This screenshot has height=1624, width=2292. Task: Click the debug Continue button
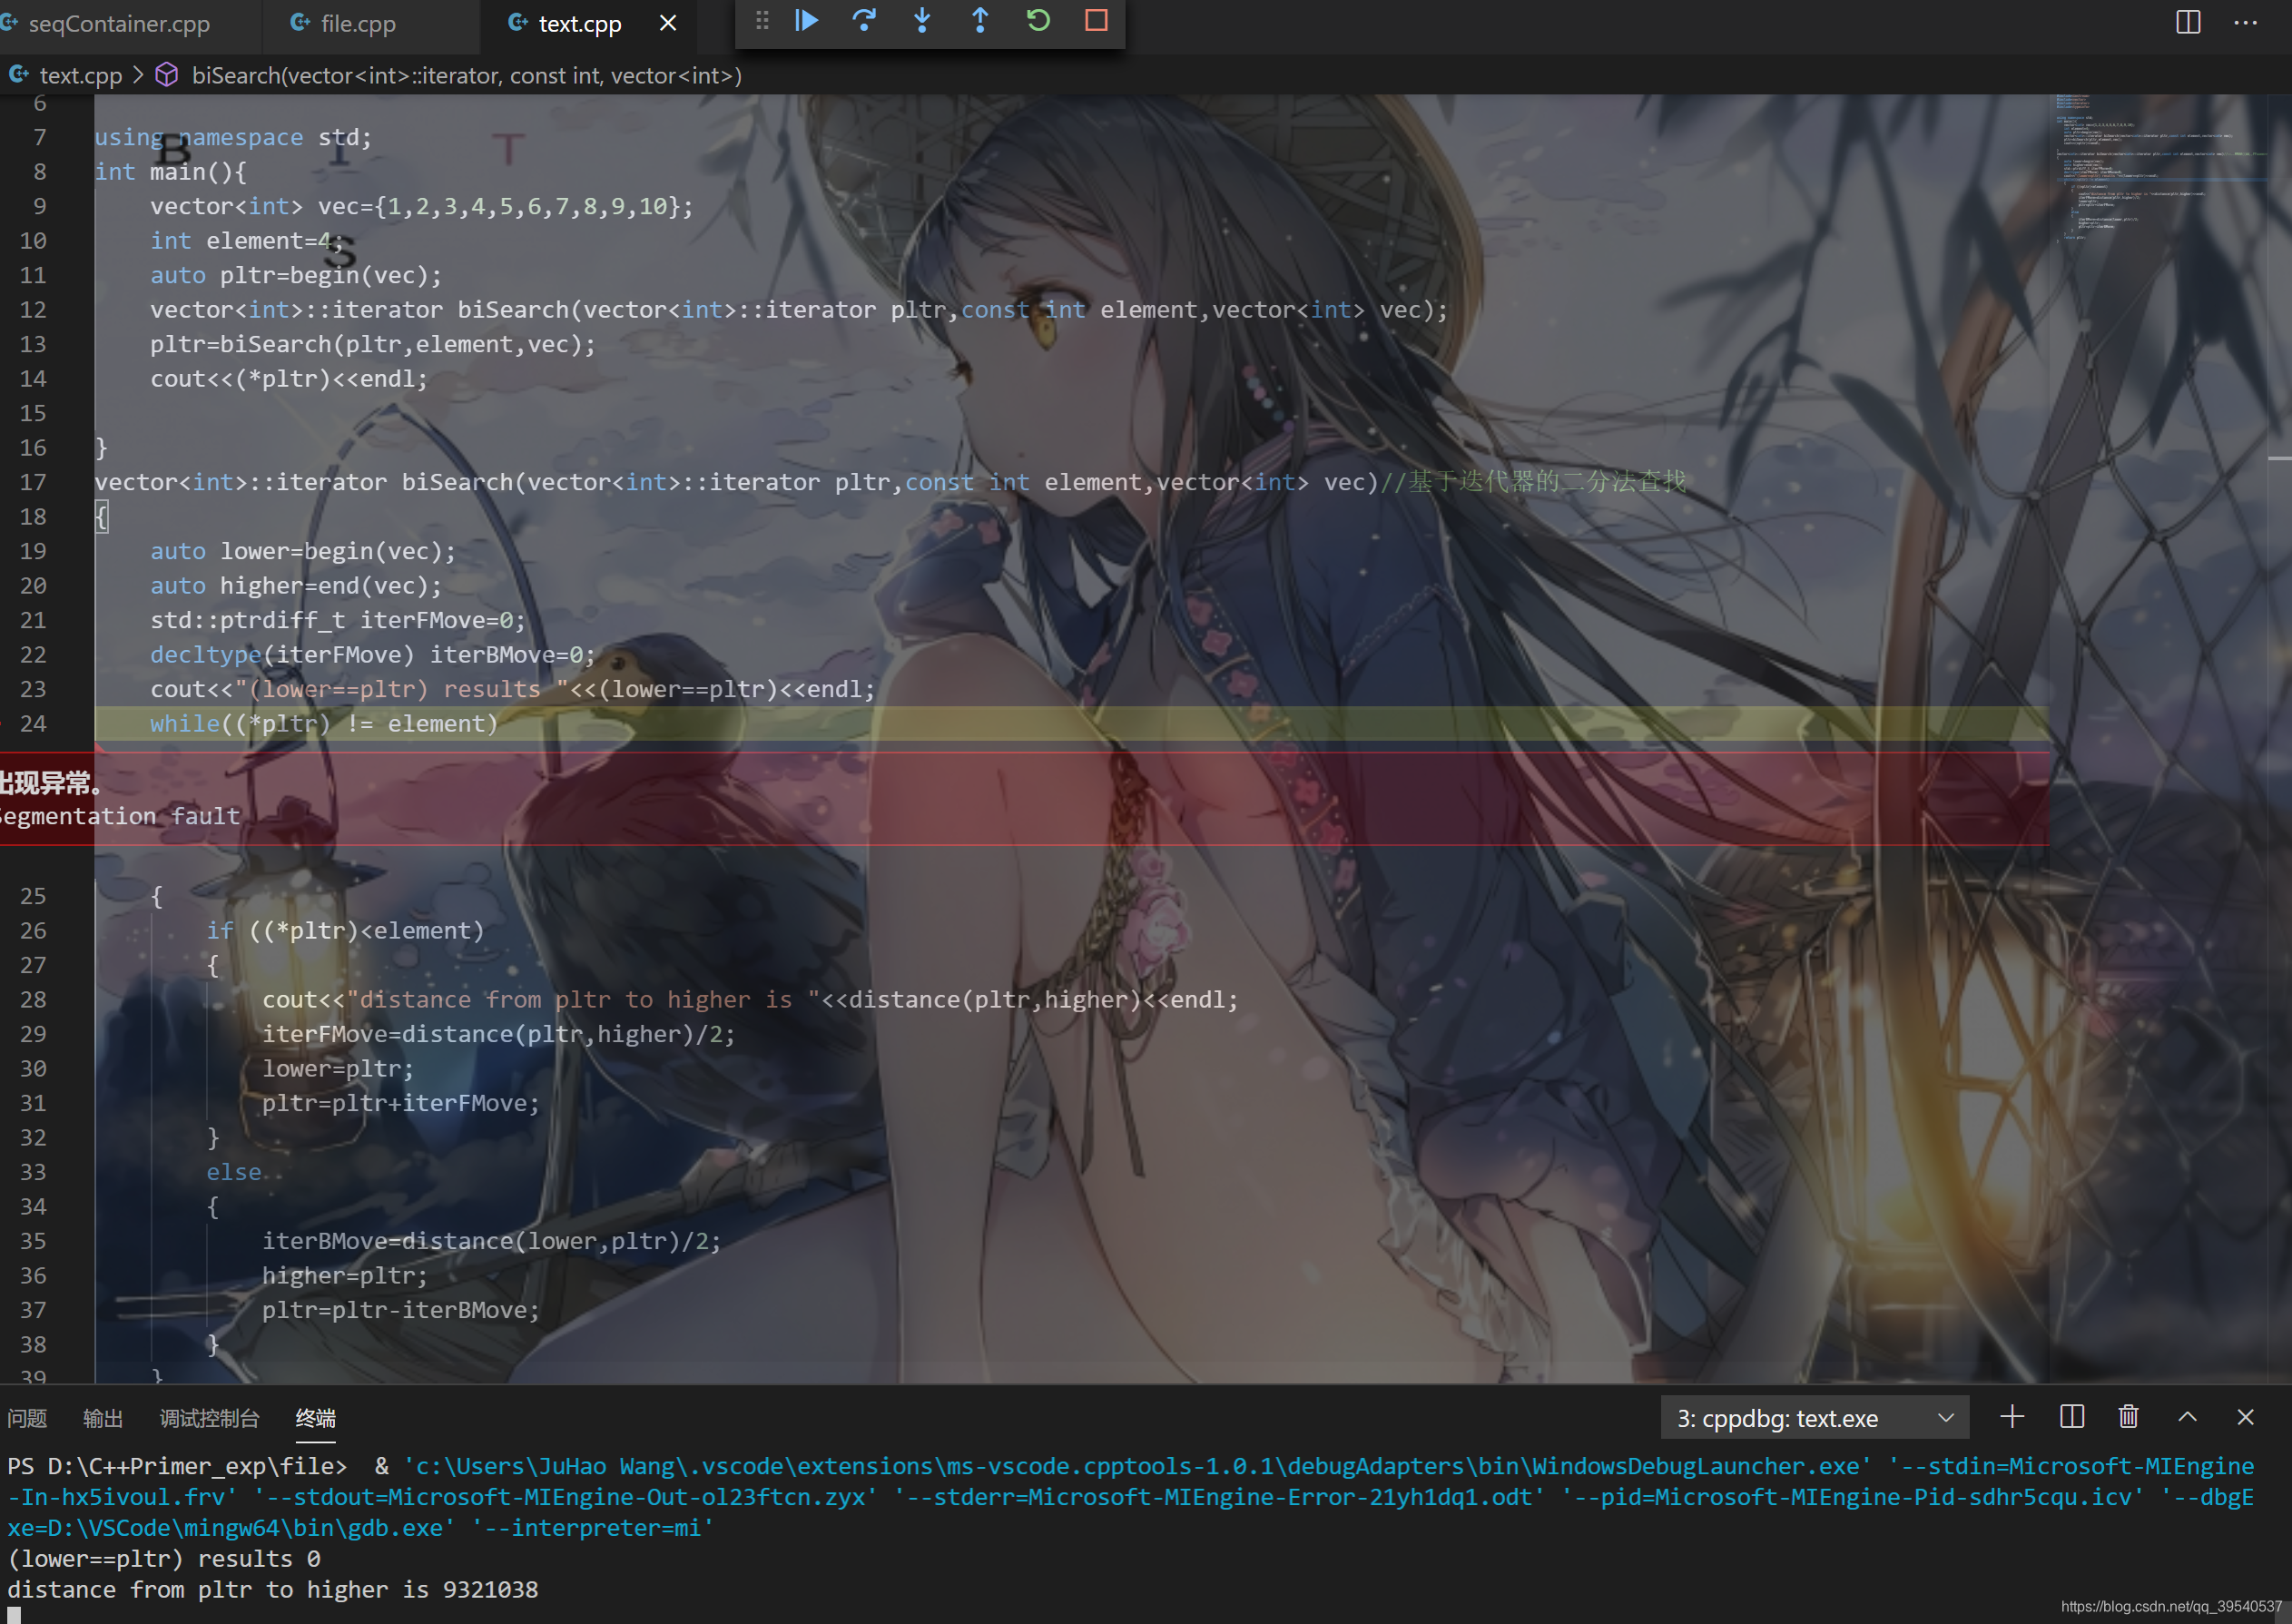coord(806,20)
